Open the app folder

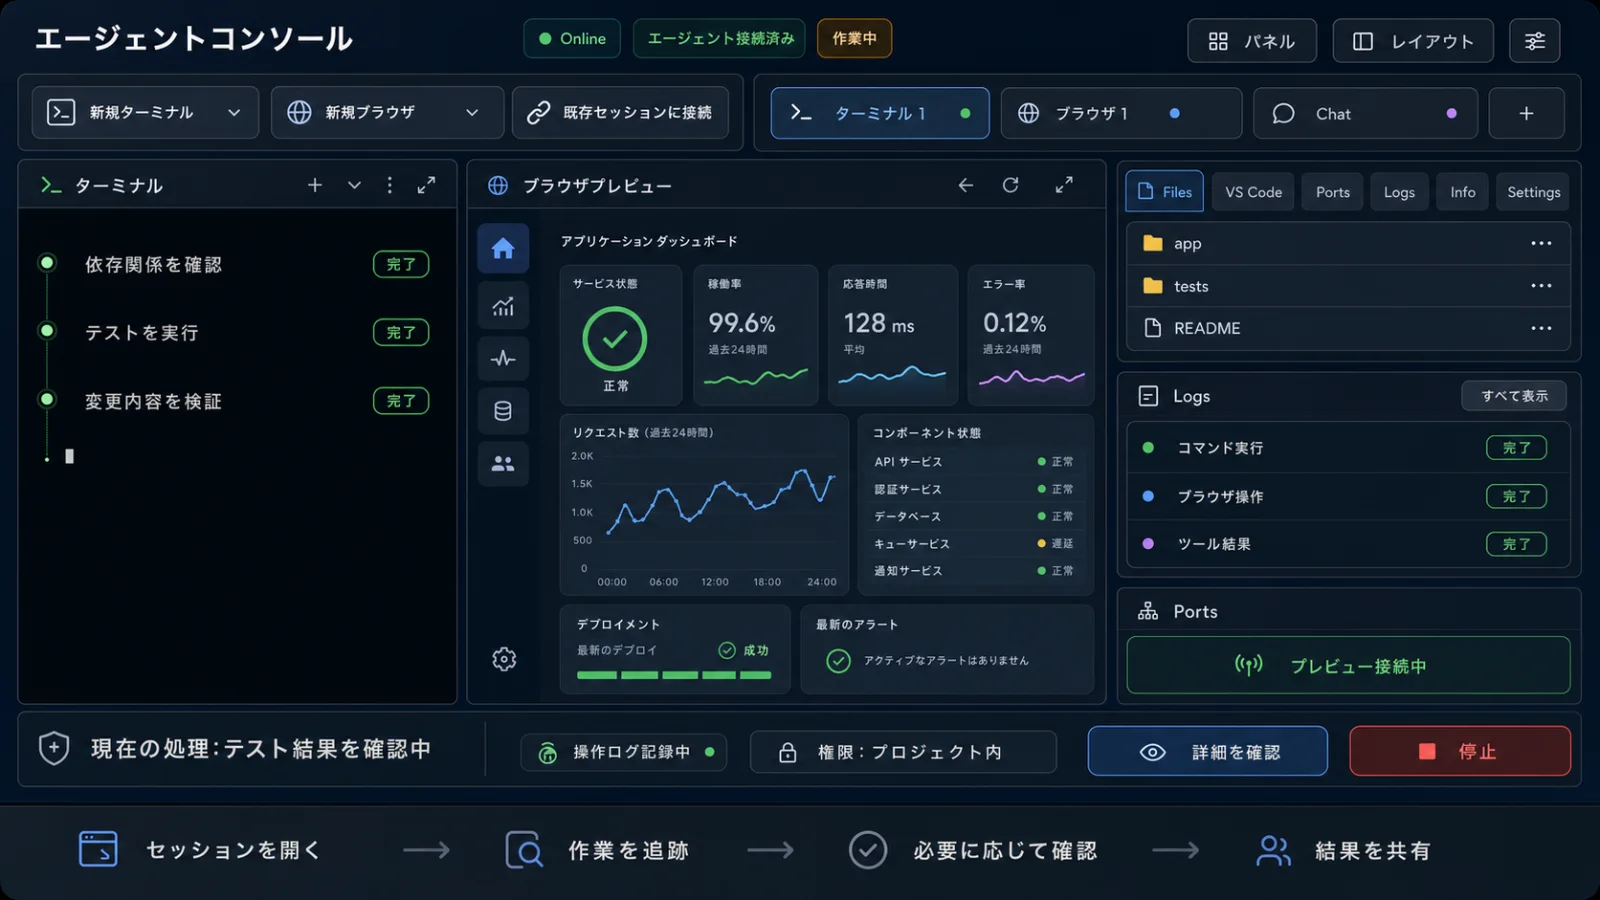tap(1348, 243)
